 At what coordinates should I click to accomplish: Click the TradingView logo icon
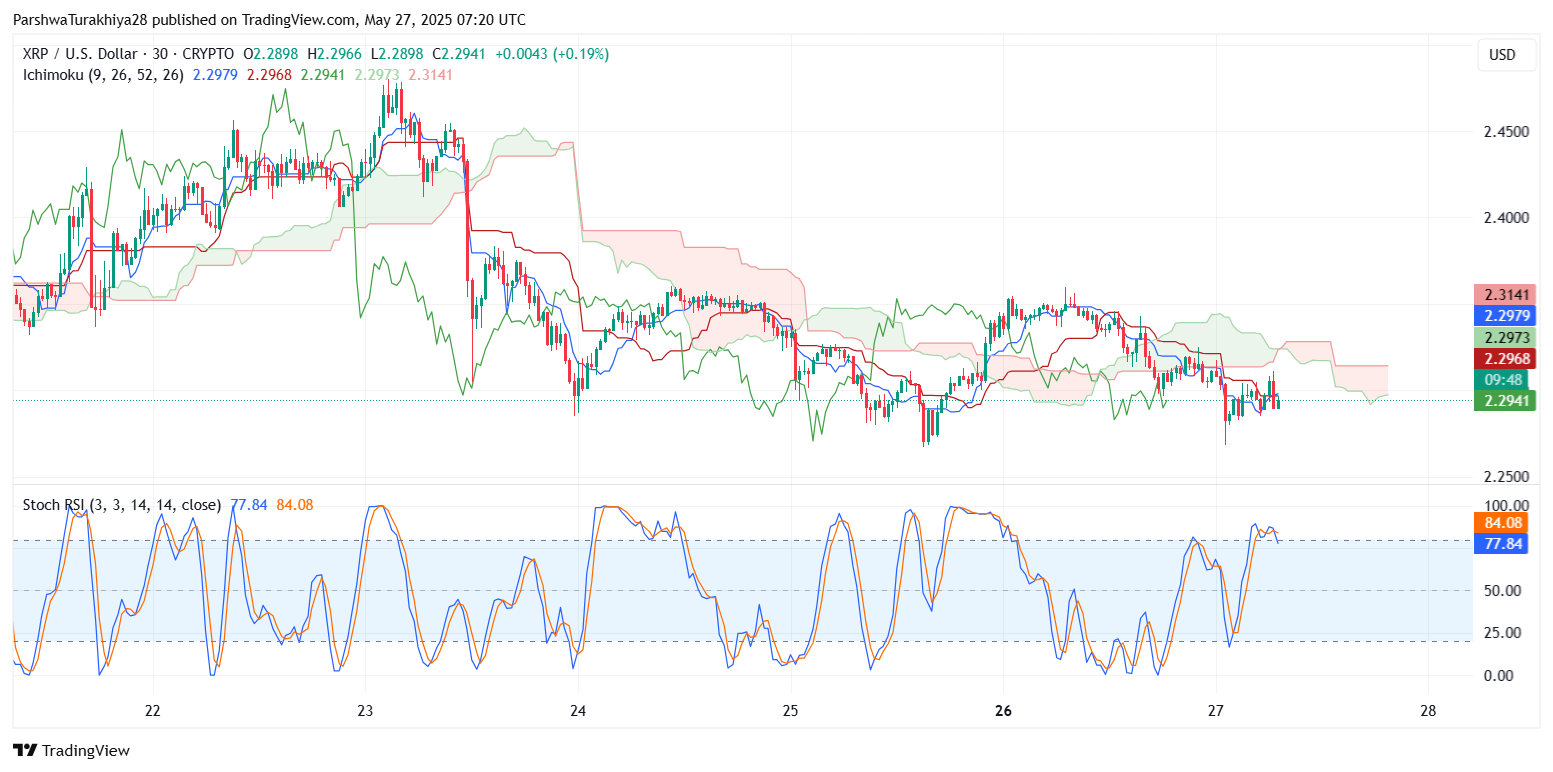pos(25,750)
